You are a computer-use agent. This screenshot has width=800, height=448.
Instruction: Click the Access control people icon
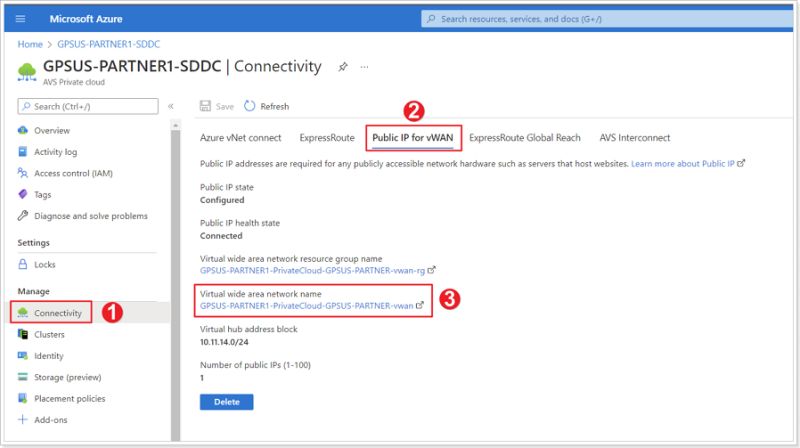(22, 173)
